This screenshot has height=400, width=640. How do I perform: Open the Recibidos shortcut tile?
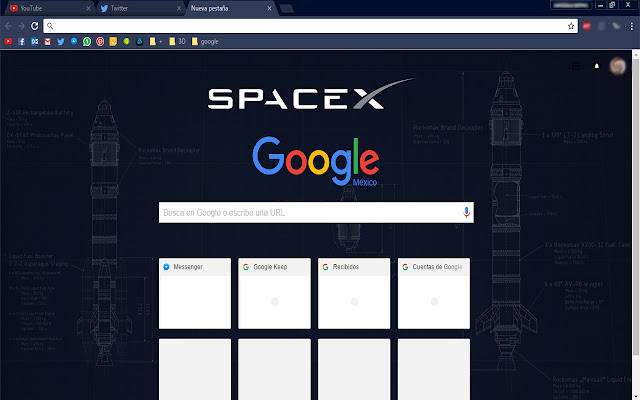(x=354, y=293)
